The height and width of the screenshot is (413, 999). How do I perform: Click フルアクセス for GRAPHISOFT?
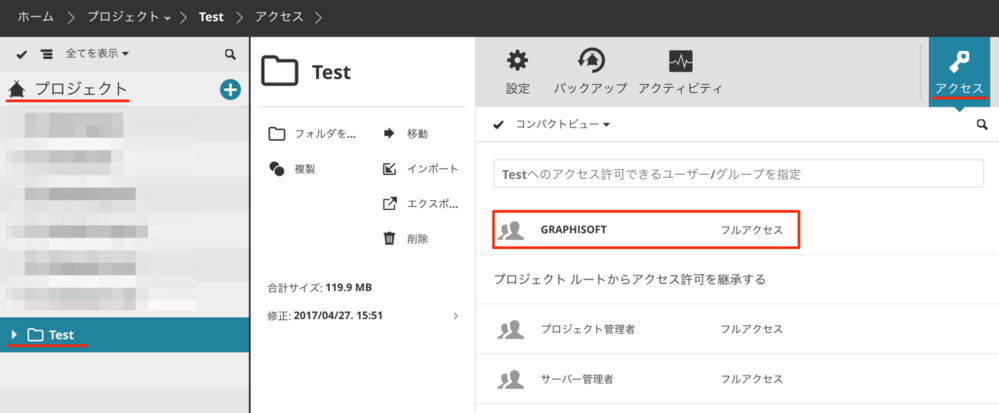coord(752,230)
